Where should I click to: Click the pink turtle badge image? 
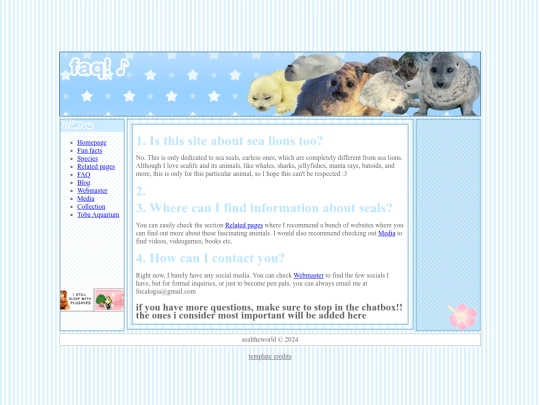109,300
